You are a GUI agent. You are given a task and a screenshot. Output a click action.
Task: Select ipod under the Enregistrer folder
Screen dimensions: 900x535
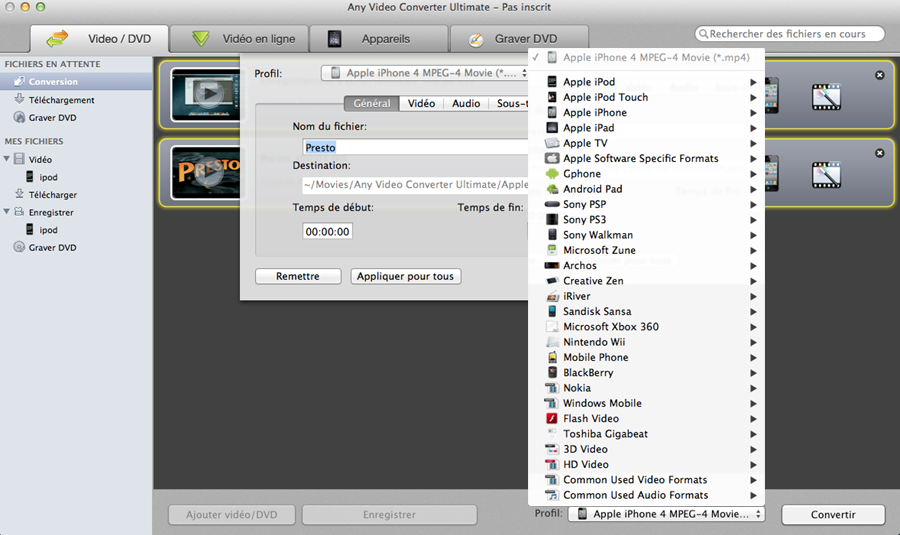click(48, 230)
